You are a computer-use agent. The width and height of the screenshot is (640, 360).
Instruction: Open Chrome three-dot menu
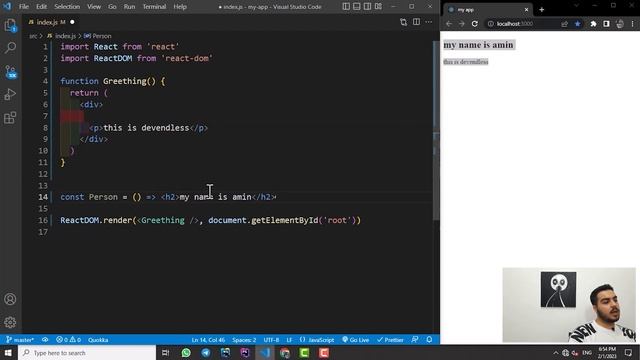[x=633, y=24]
